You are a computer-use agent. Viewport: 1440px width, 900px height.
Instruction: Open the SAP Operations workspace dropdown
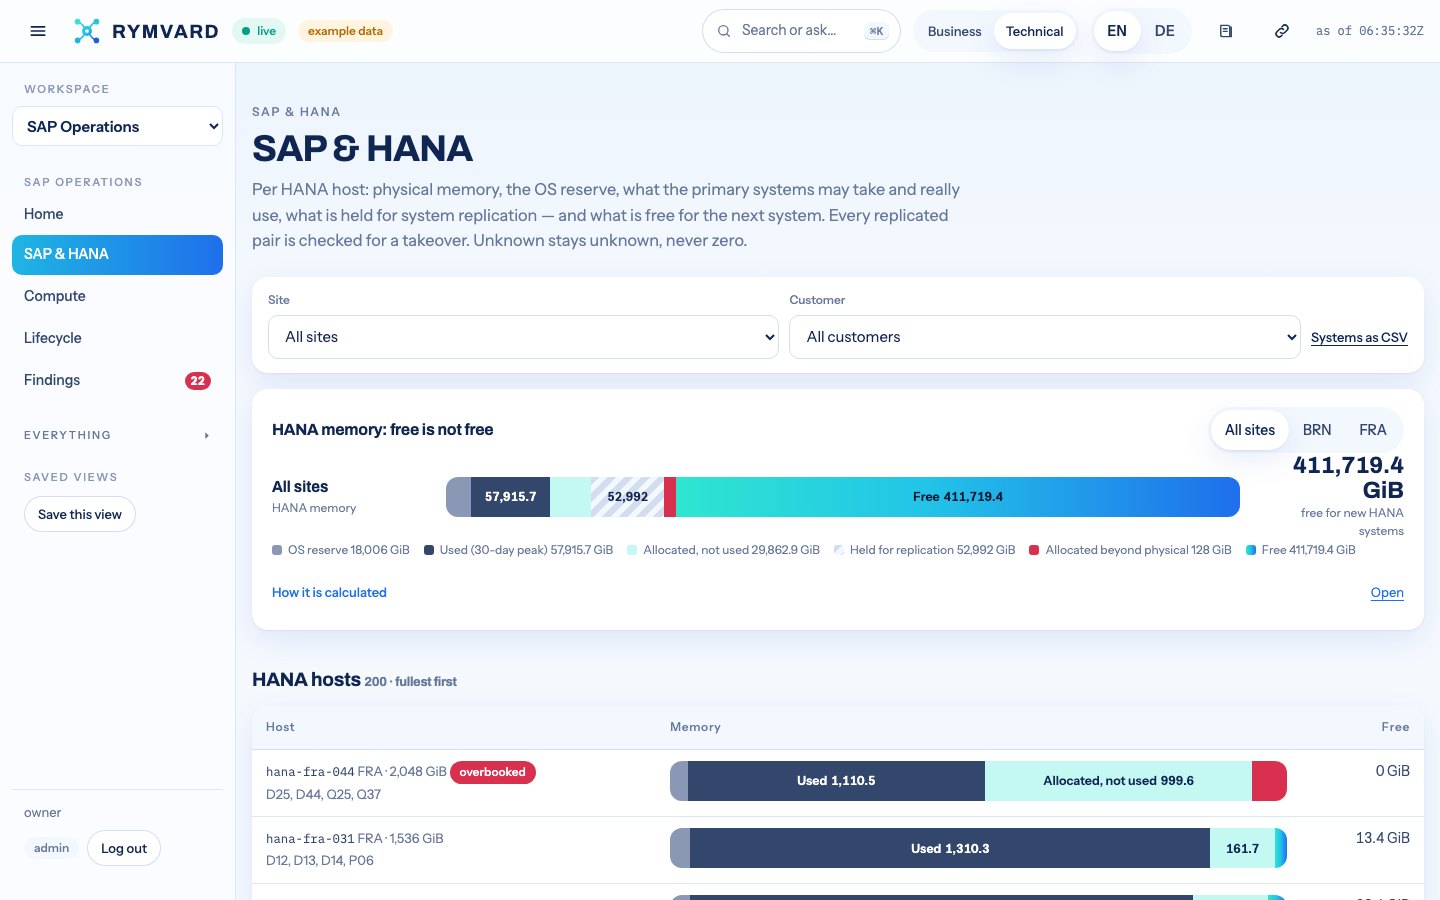117,126
